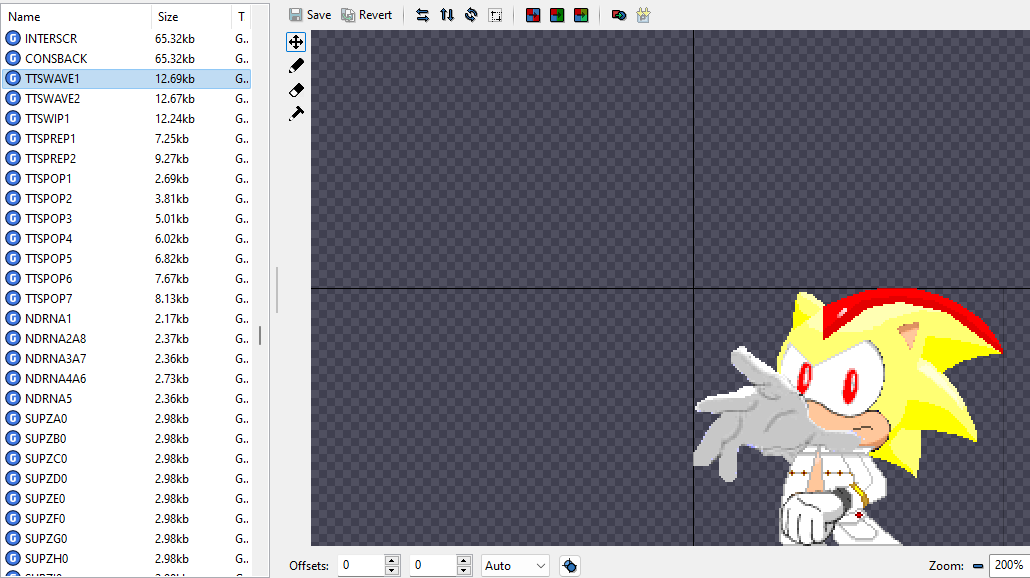Click the graphic icon beside TTSPOP1

(x=12, y=179)
